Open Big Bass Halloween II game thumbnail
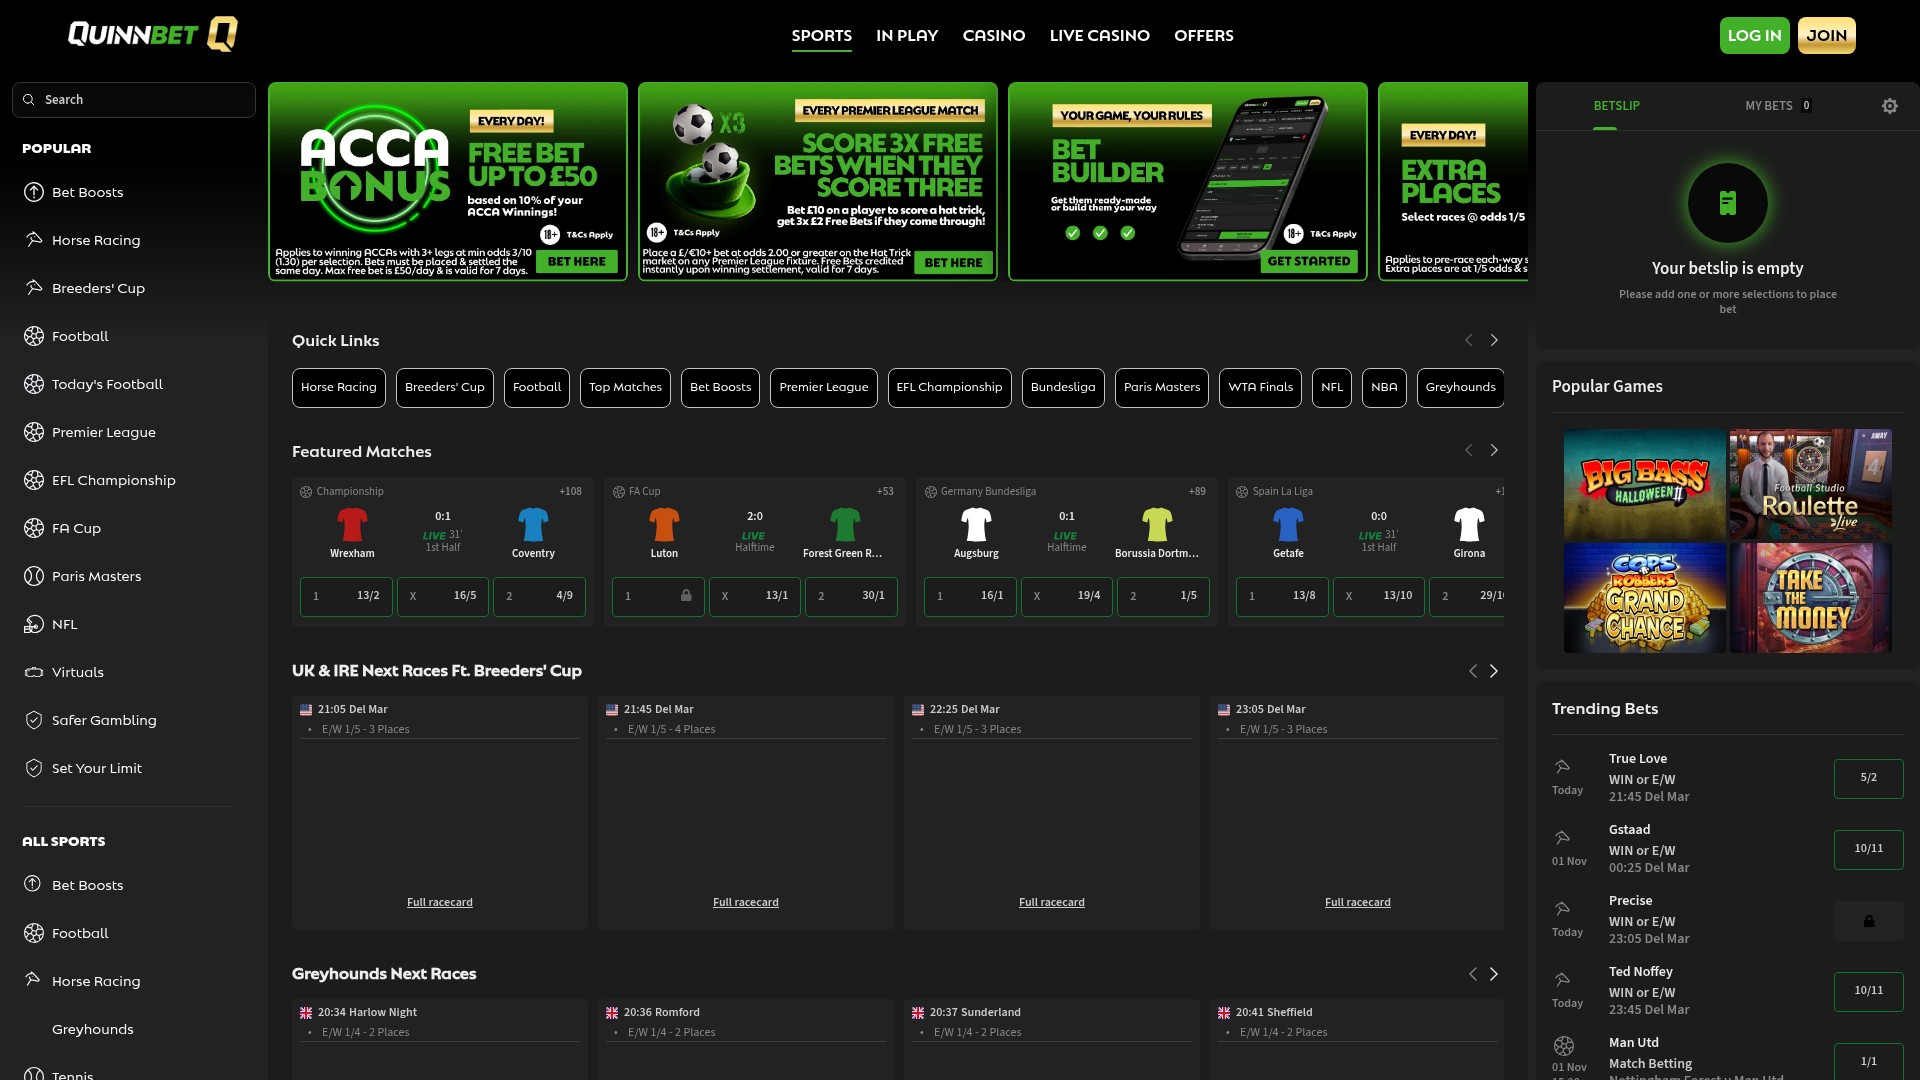Viewport: 1920px width, 1080px height. [1644, 485]
